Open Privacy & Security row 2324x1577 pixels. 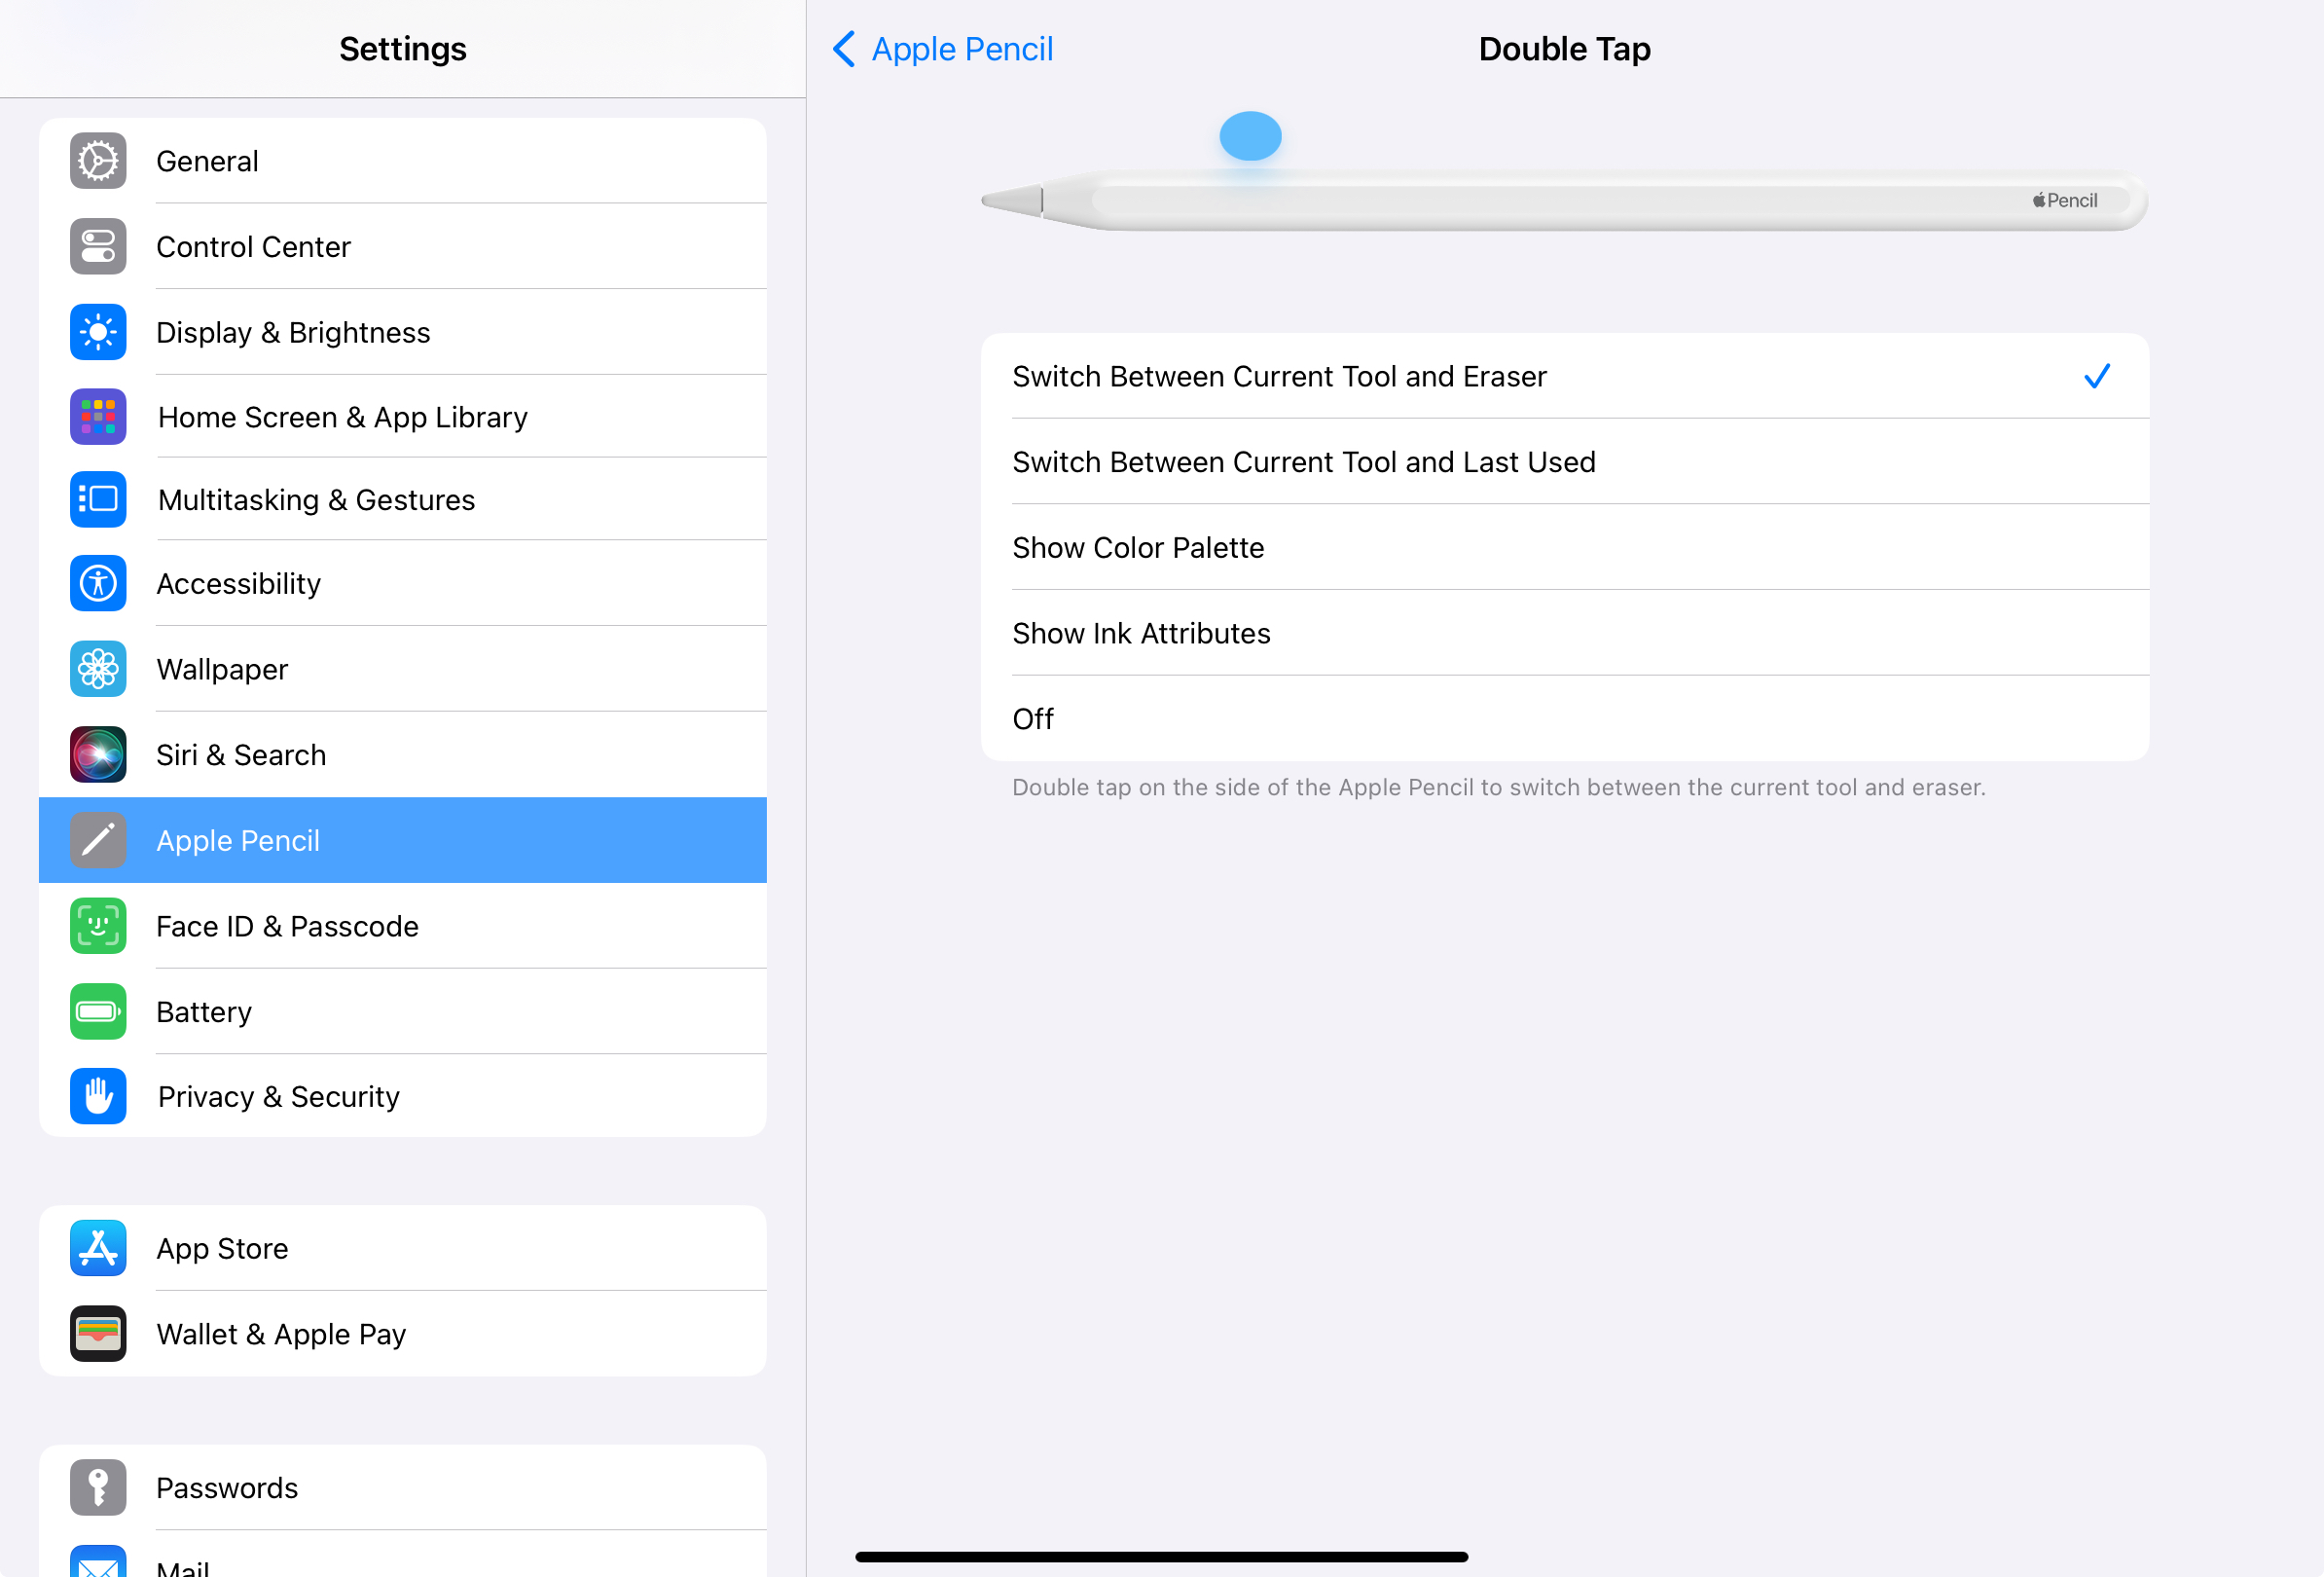(x=403, y=1096)
